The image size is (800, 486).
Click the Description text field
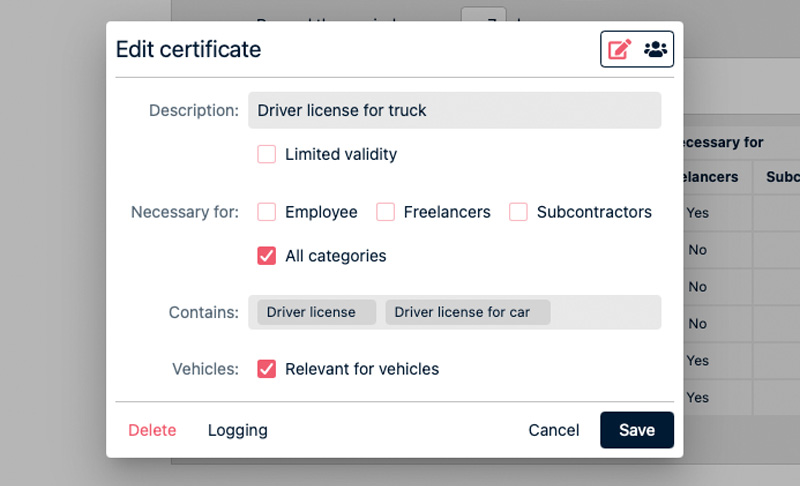pos(454,110)
